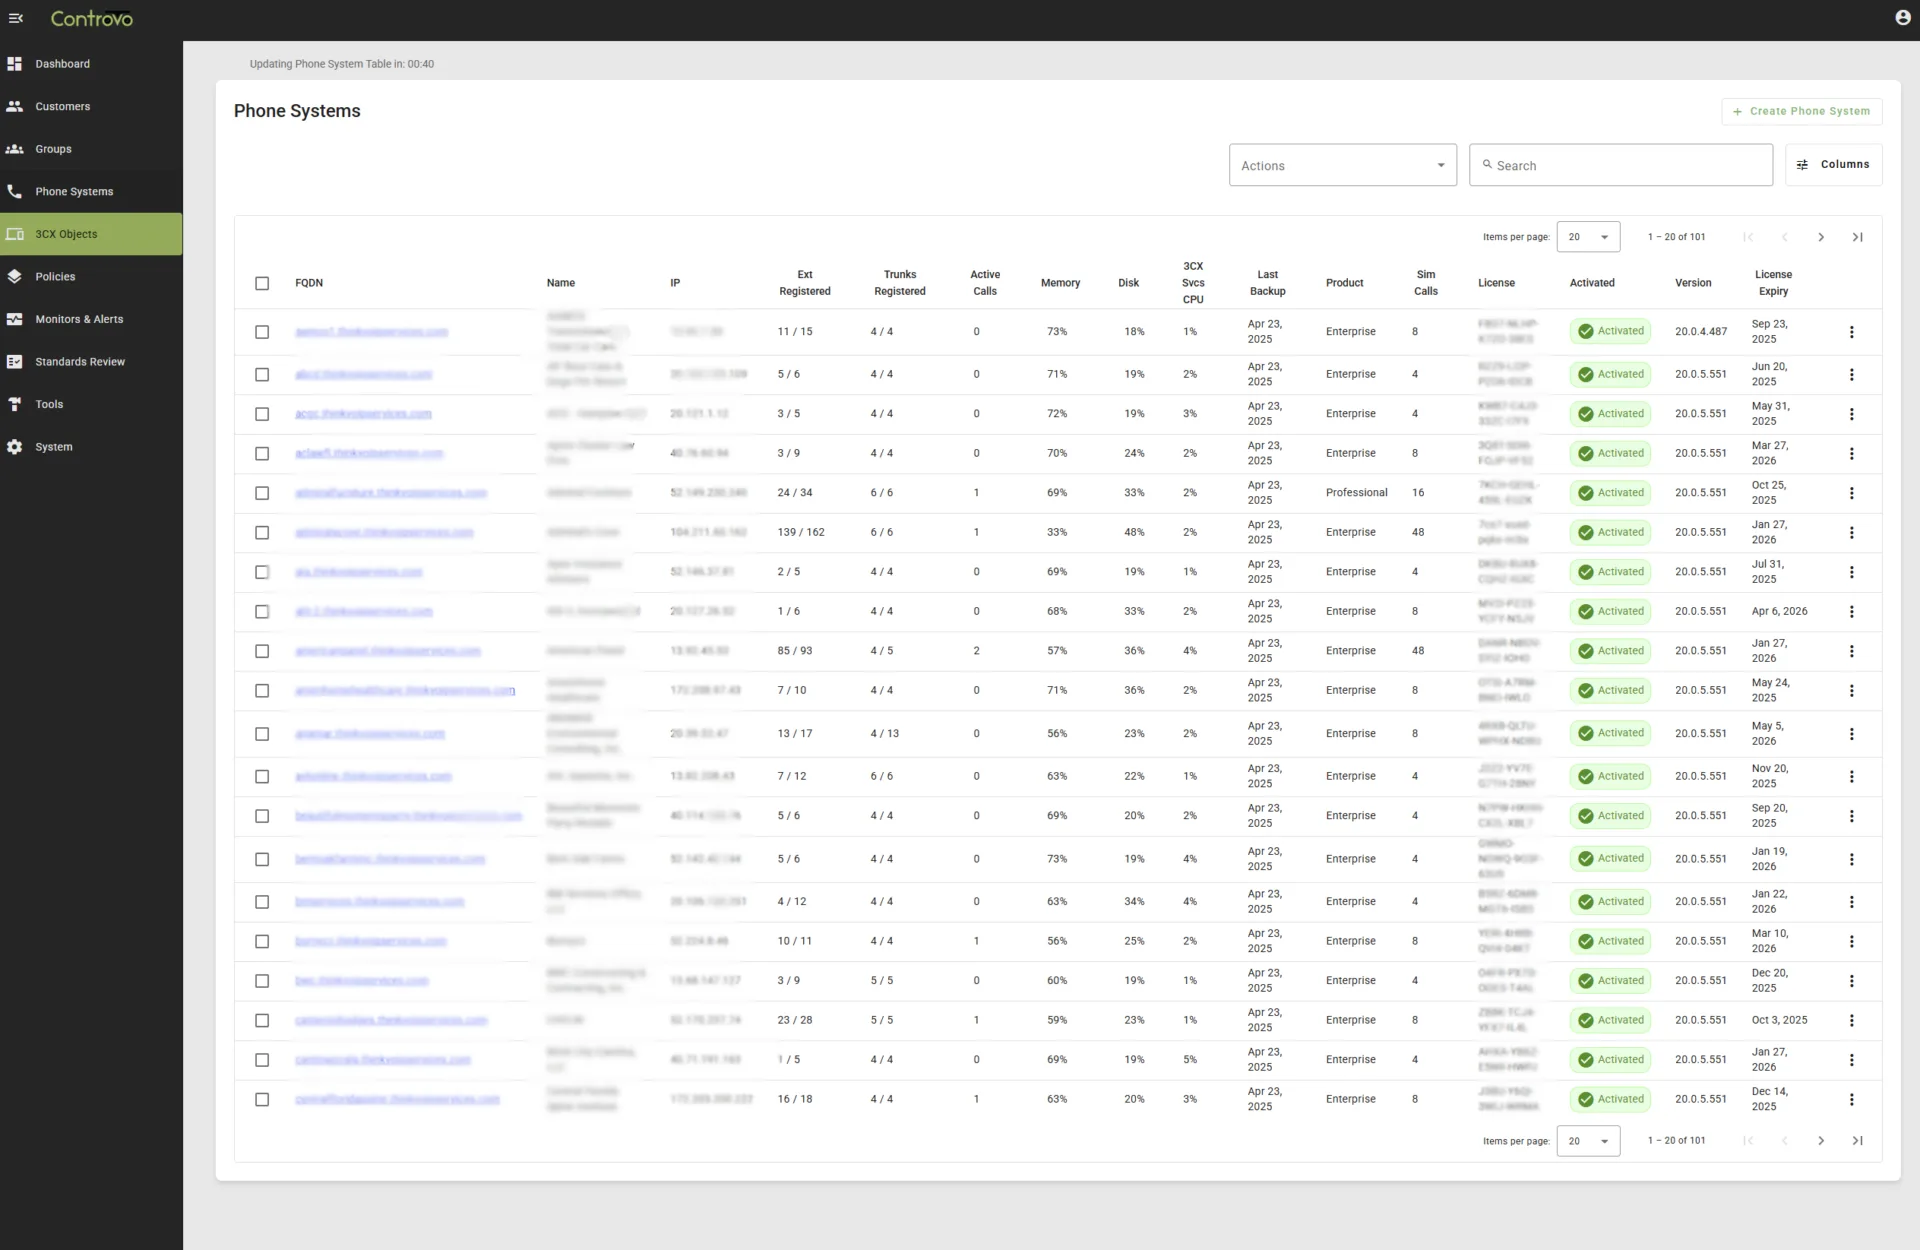This screenshot has width=1920, height=1250.
Task: Select the 3CX Objects menu item
Action: (x=15, y=233)
